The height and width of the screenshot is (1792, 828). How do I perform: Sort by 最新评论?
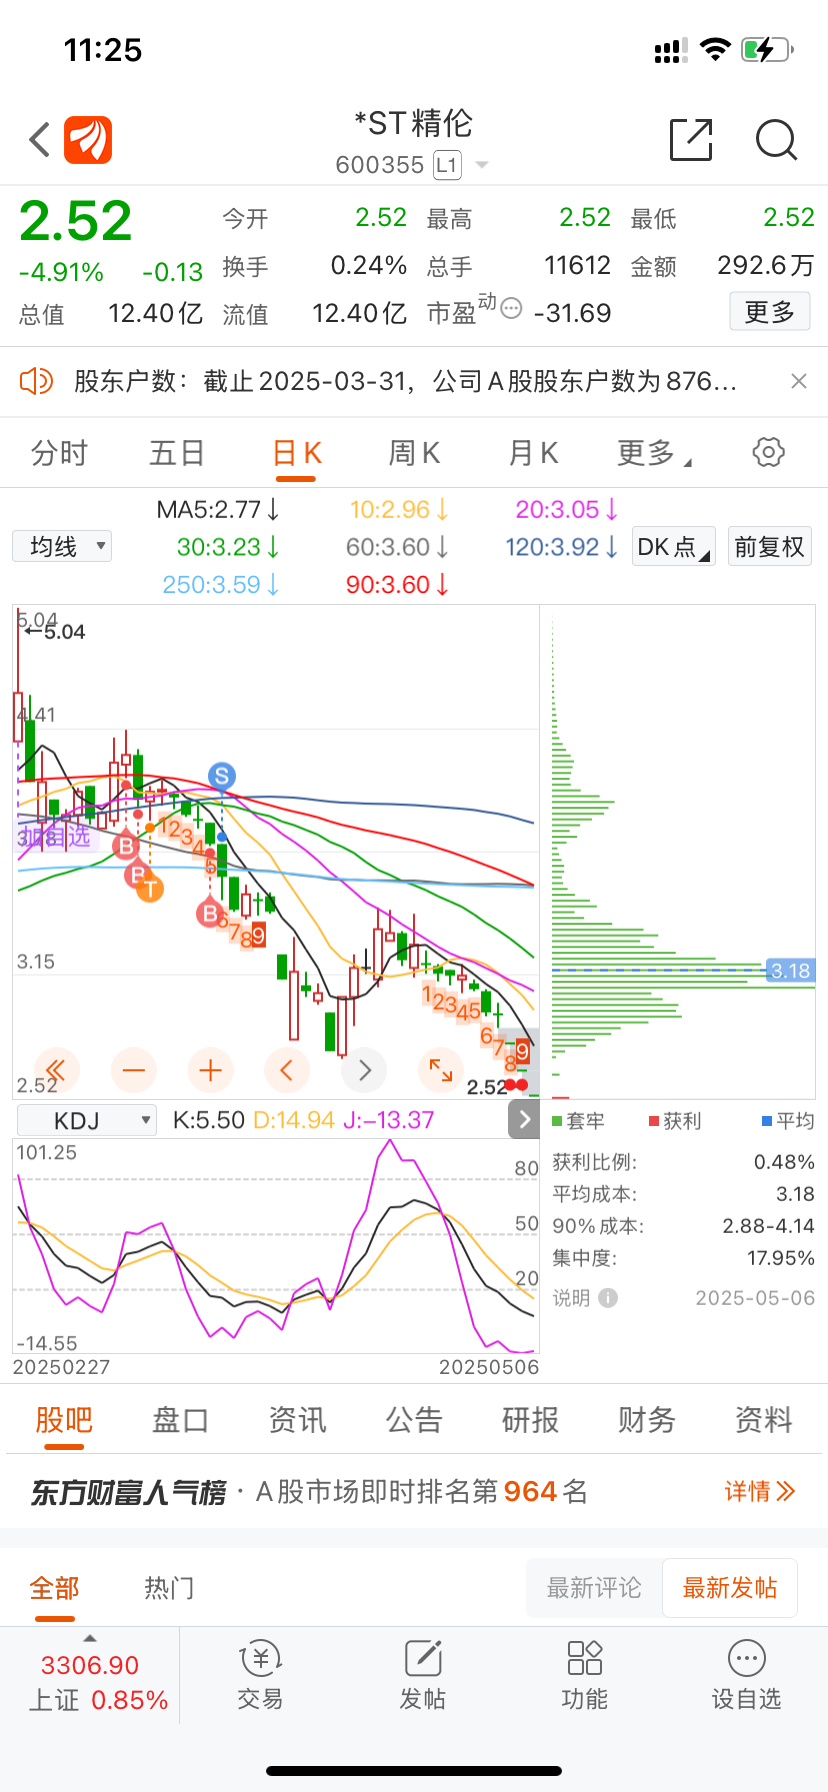pos(594,1588)
